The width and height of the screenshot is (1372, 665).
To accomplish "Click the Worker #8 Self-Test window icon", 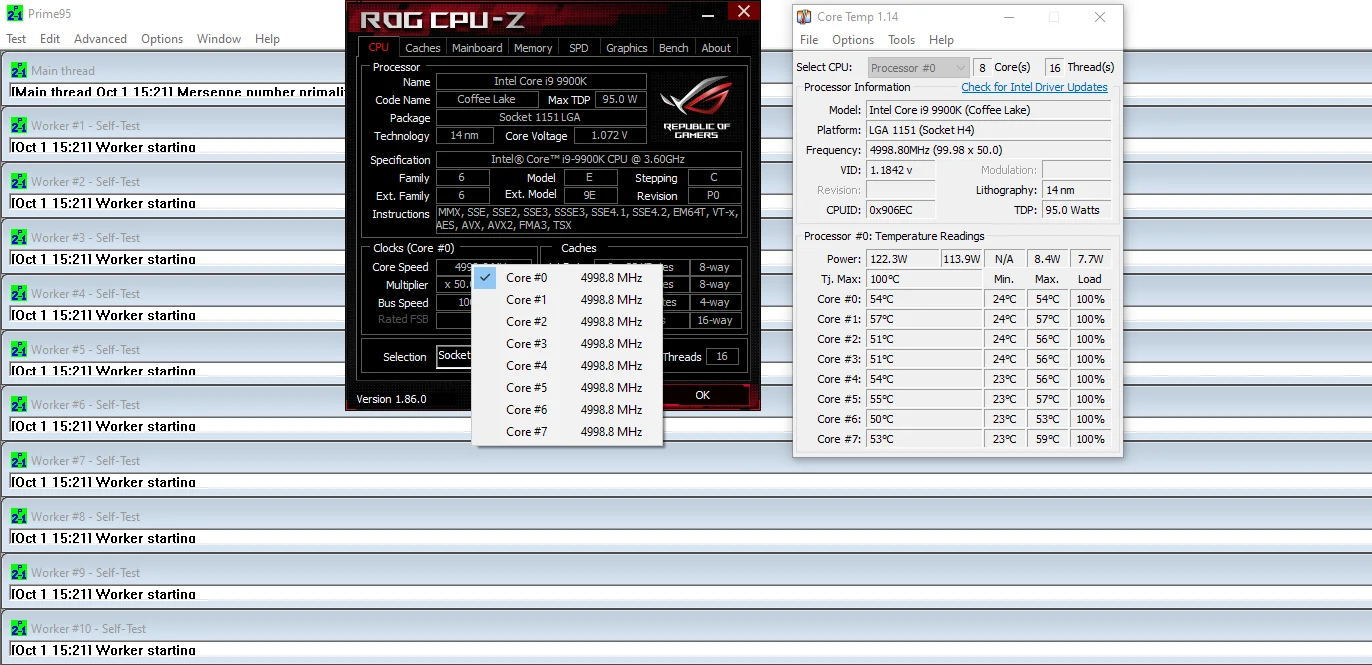I will (x=19, y=517).
